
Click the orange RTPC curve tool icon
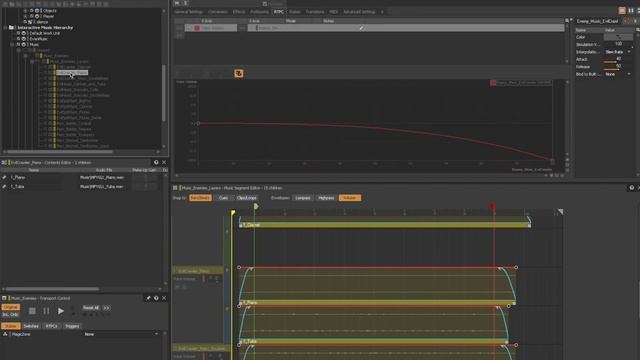point(239,73)
